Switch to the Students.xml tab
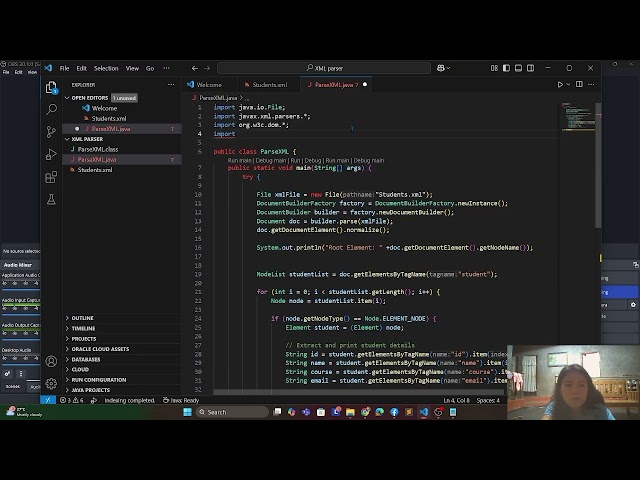The height and width of the screenshot is (480, 640). click(x=269, y=84)
